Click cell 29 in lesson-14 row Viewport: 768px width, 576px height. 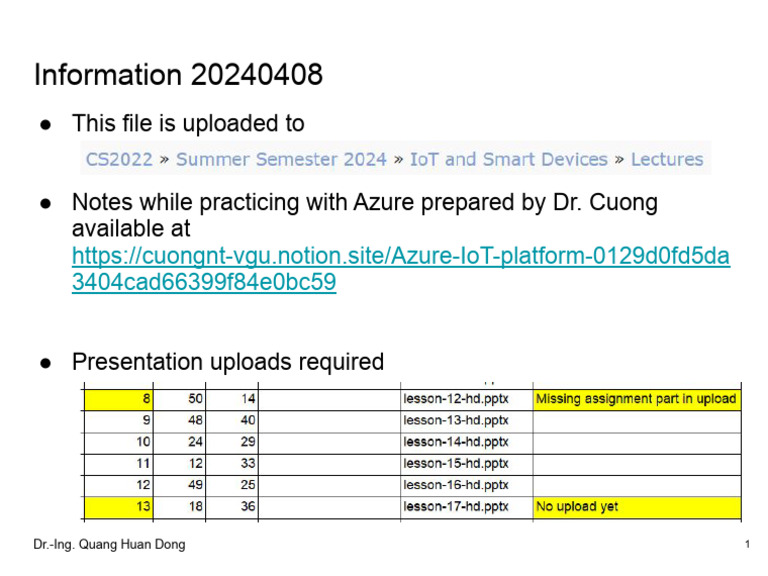coord(232,442)
